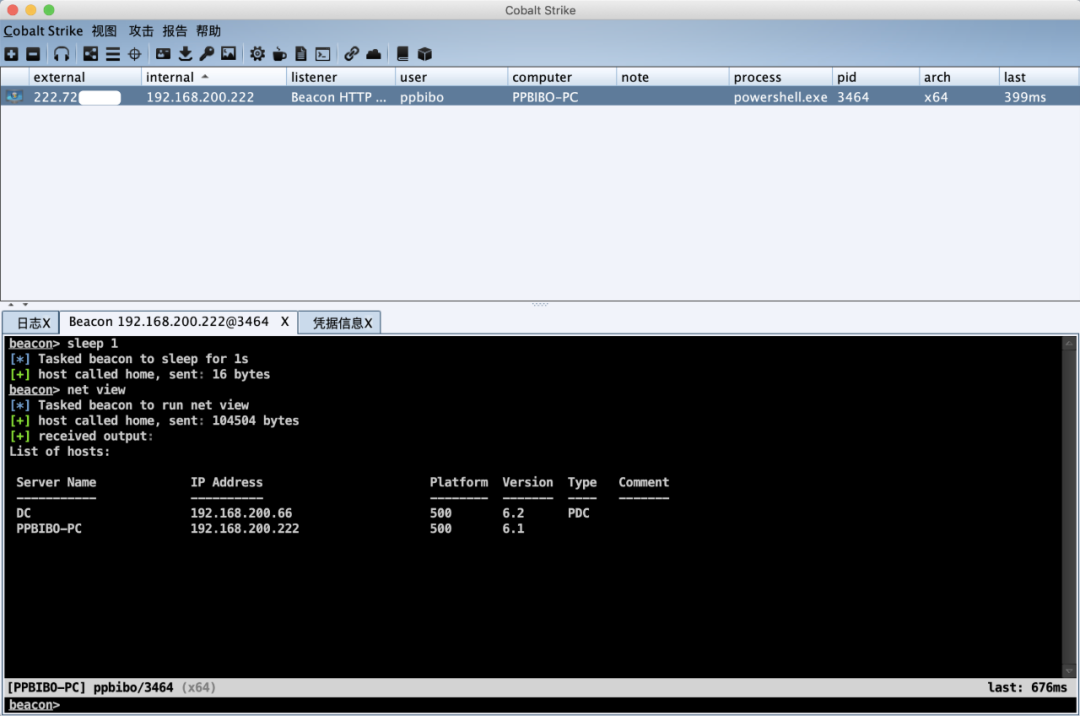Generate an Office macro via the document icon
This screenshot has height=716, width=1080.
pos(301,54)
